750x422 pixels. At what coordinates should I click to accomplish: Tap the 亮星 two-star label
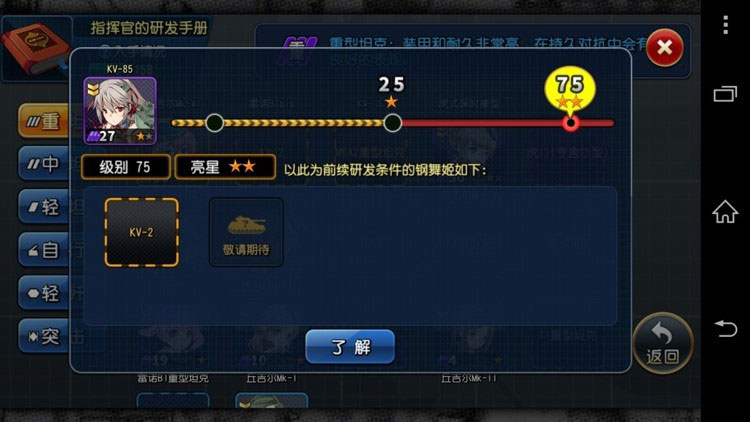coord(225,167)
